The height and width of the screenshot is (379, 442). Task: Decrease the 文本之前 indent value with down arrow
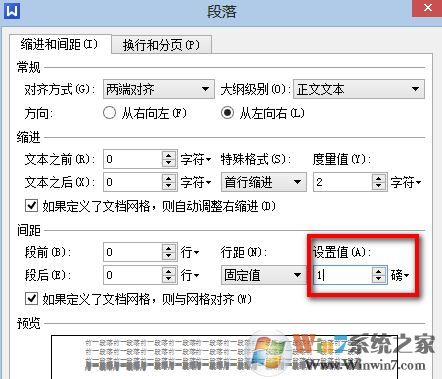pyautogui.click(x=169, y=163)
